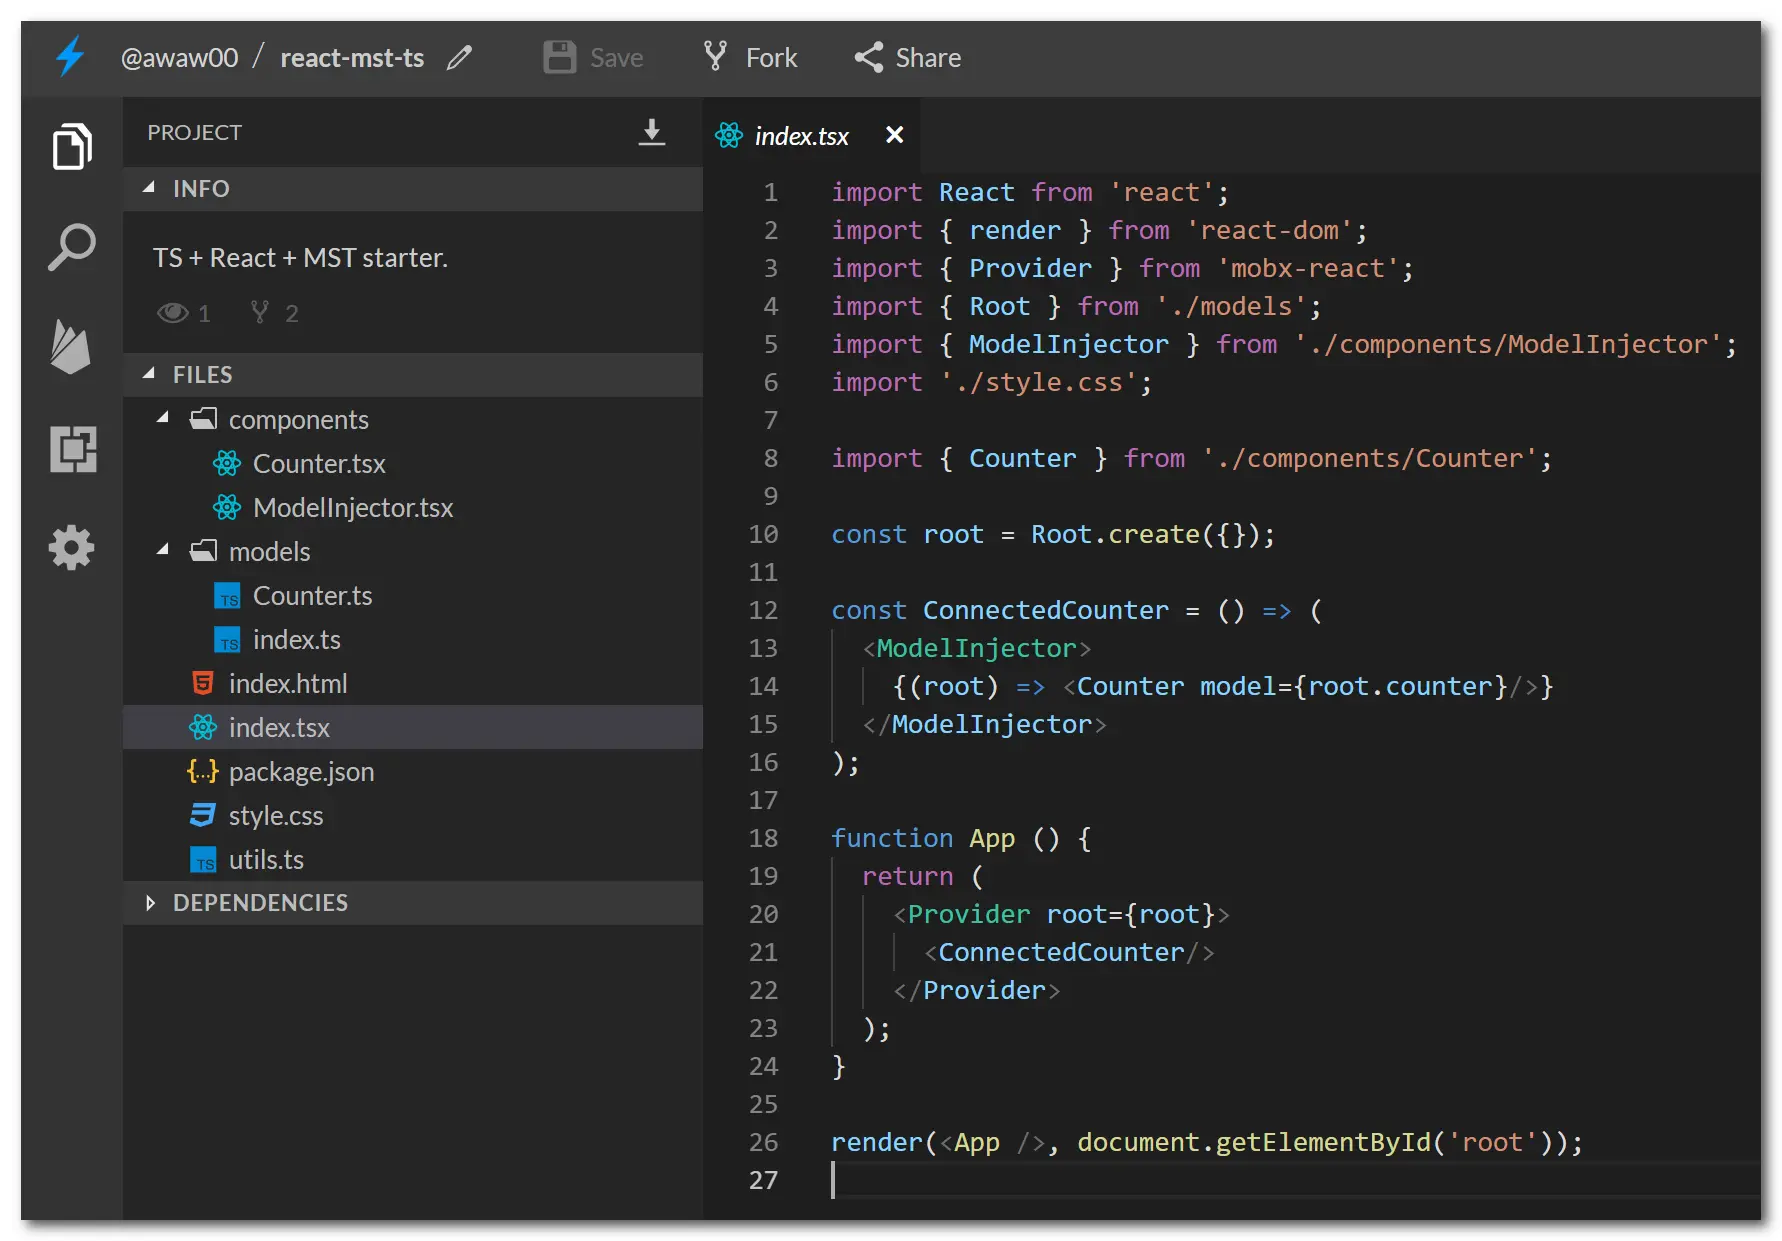
Task: Open ModelInjector.tsx in the file tree
Action: pyautogui.click(x=352, y=508)
